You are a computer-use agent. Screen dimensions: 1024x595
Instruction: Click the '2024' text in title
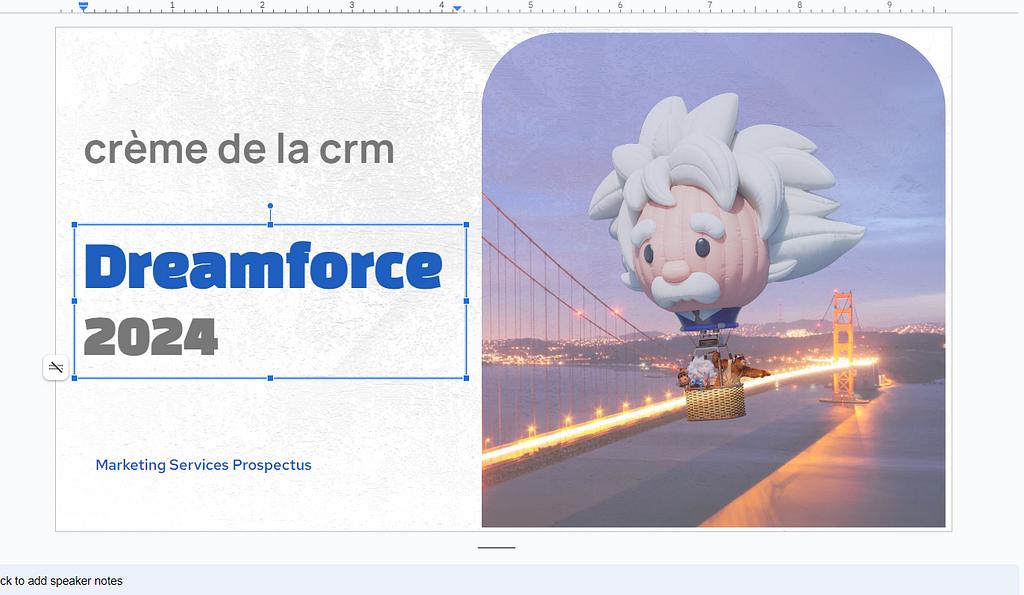pyautogui.click(x=151, y=337)
